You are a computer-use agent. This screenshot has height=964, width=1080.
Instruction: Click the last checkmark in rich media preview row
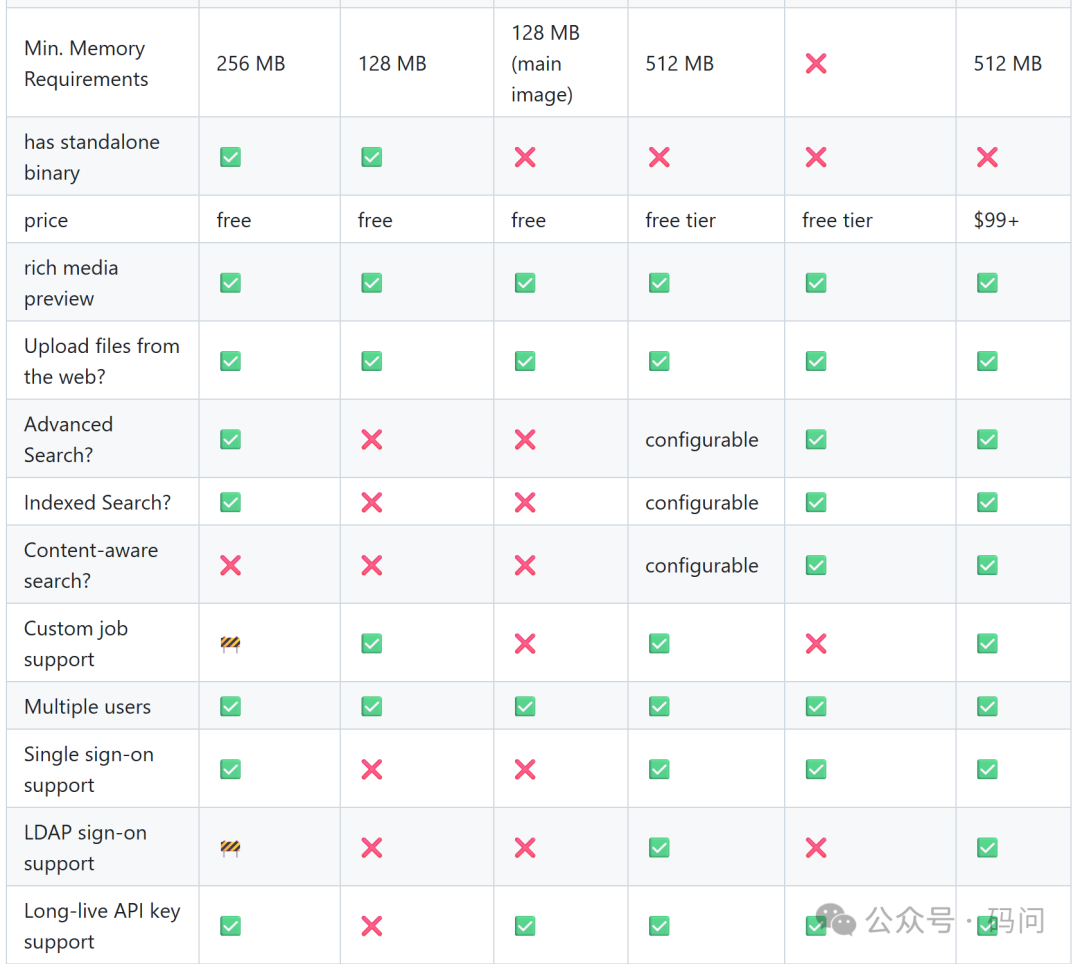click(x=987, y=283)
